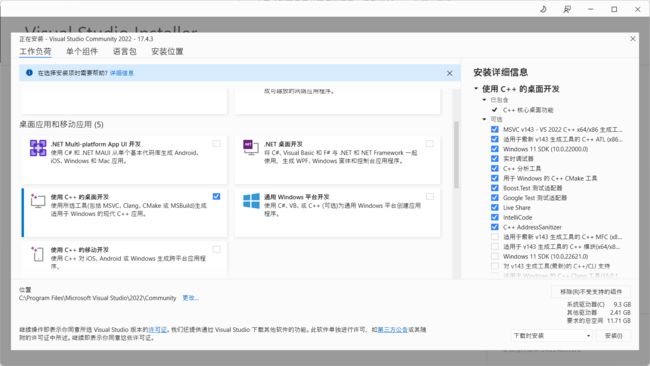
Task: Uncheck MSVC v143 - VS 2022 C++ x64/x86 component
Action: (x=495, y=129)
